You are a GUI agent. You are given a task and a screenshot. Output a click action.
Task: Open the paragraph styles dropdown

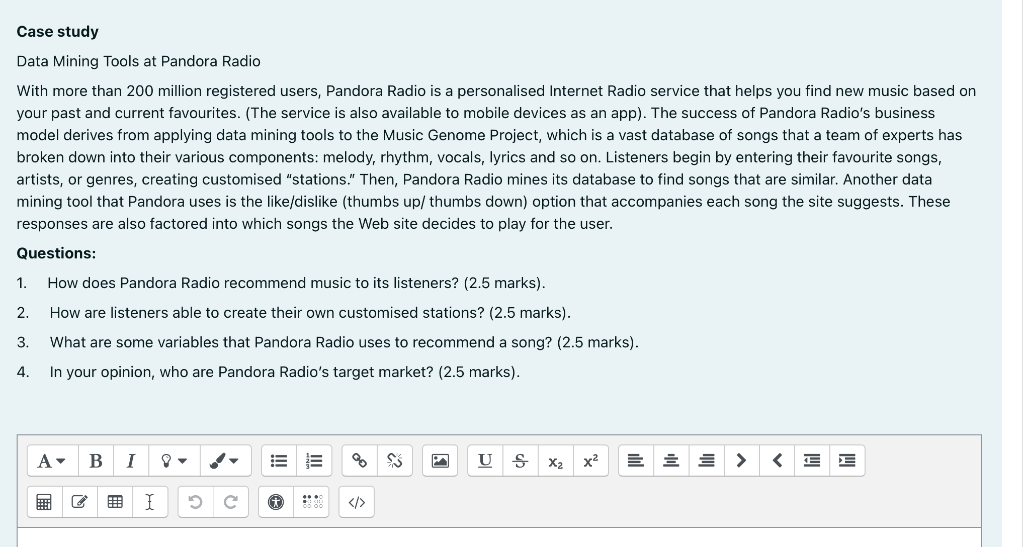tap(52, 461)
